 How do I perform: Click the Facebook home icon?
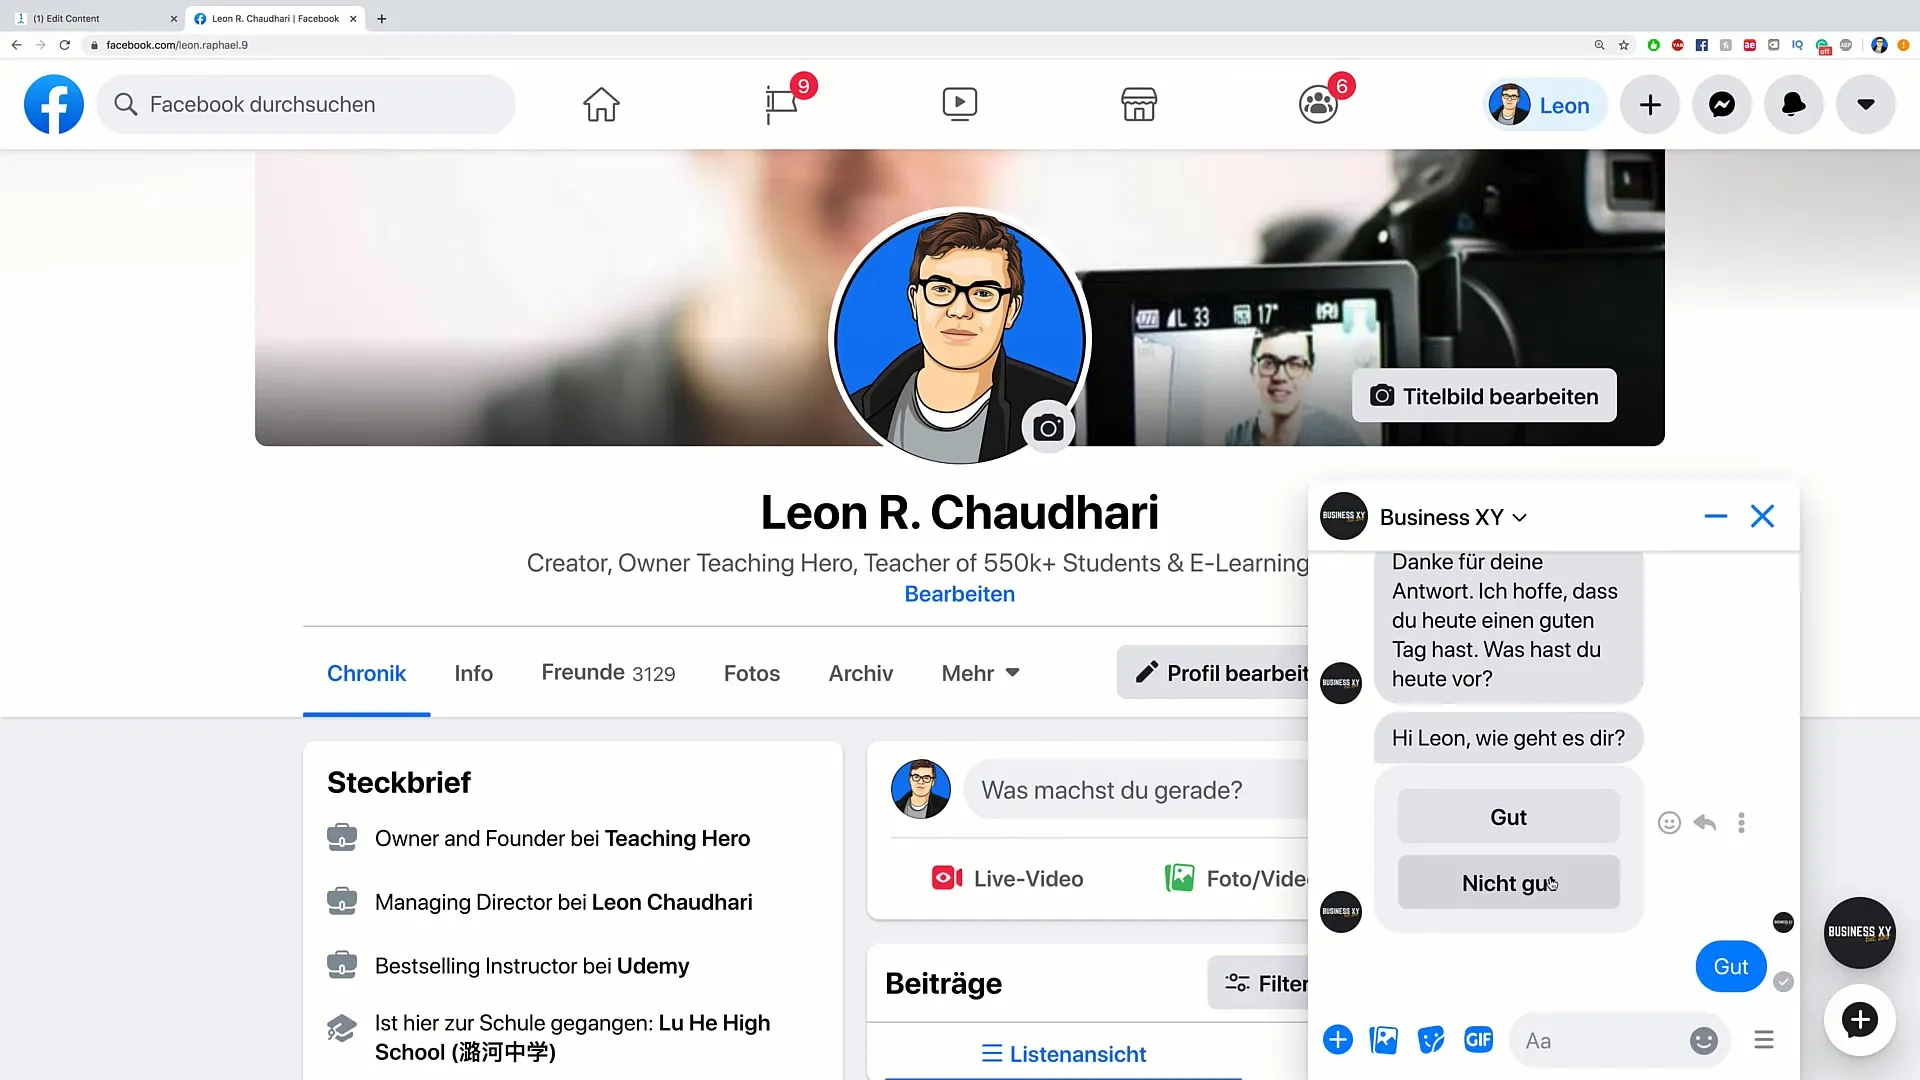click(x=601, y=103)
